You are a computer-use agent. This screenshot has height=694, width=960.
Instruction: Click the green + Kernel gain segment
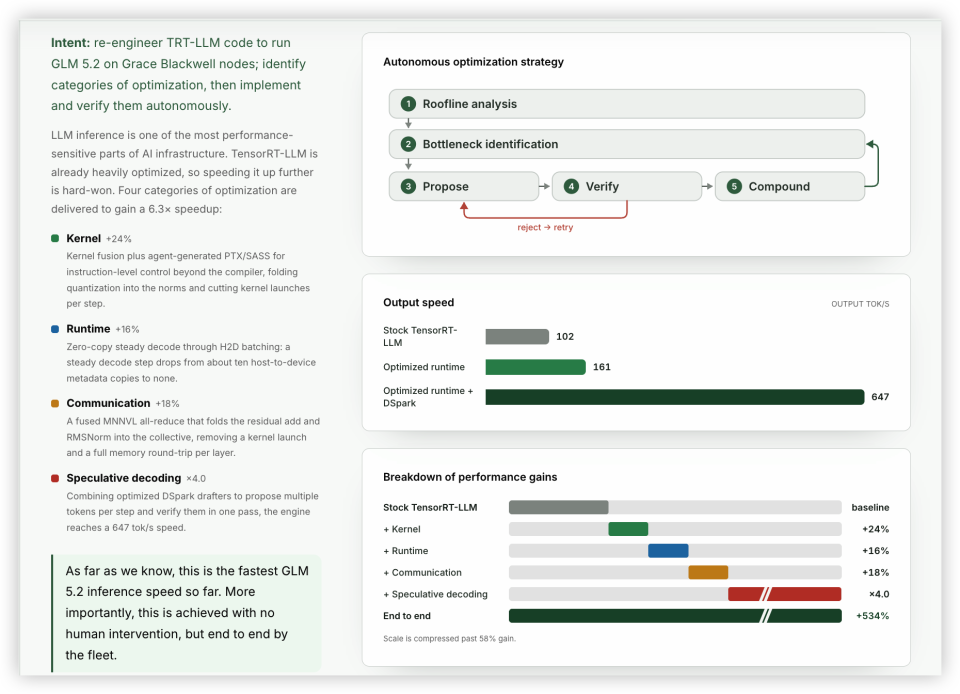[x=628, y=529]
